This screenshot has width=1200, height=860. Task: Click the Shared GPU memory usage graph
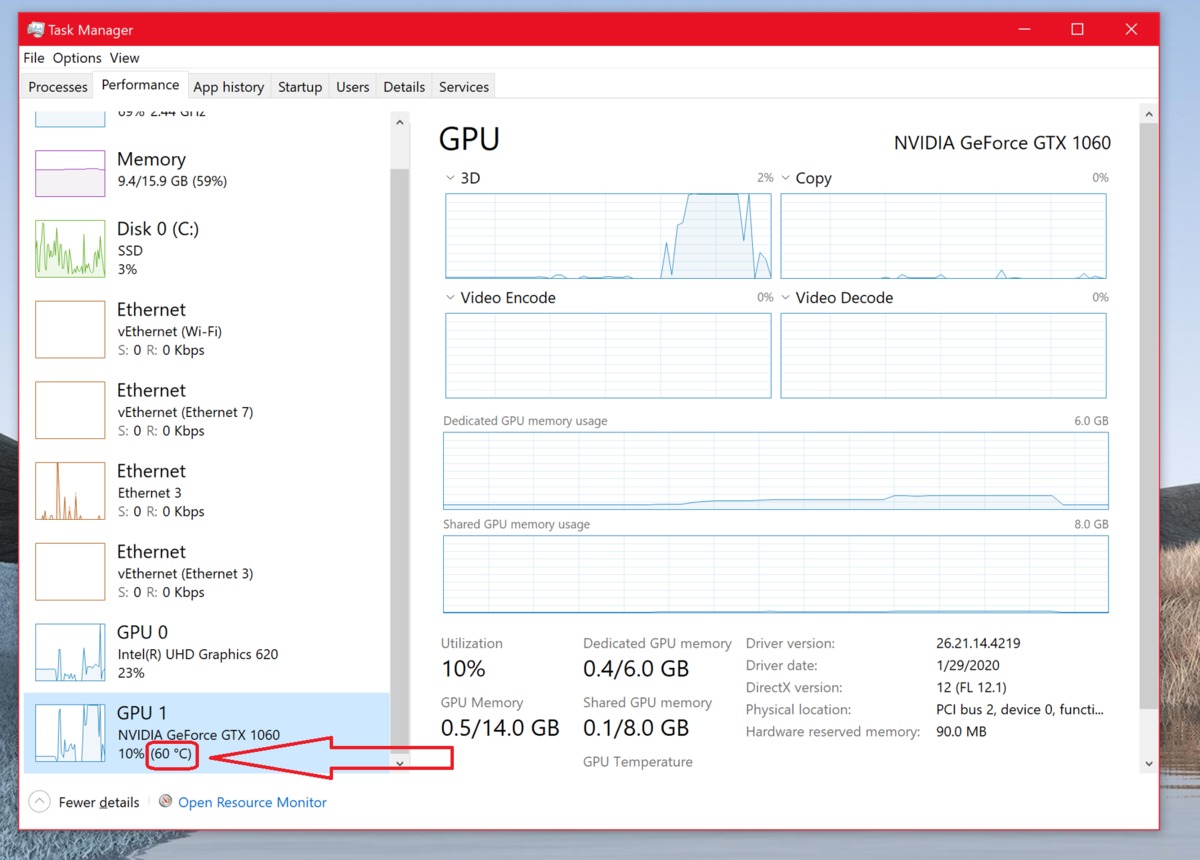point(776,574)
